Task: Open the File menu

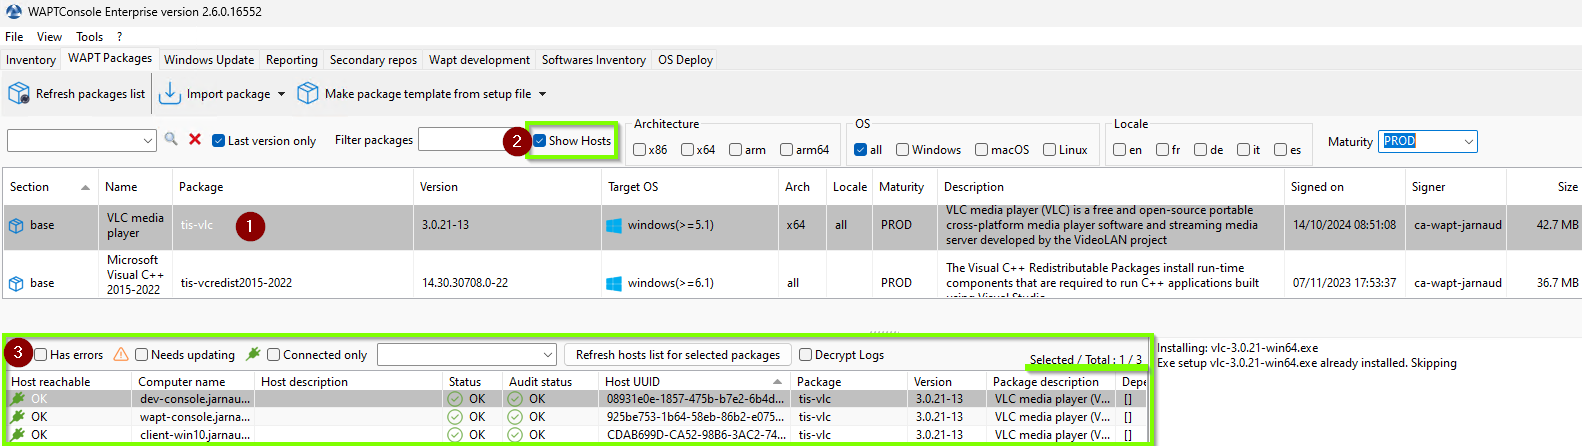Action: point(14,37)
